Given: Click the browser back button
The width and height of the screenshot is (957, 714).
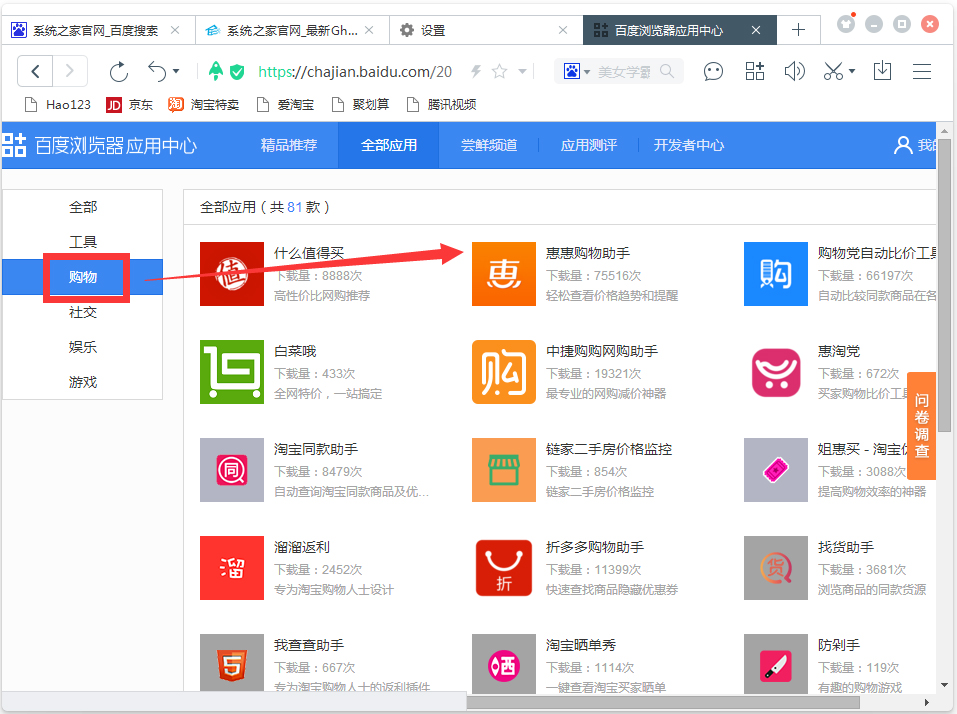Looking at the screenshot, I should (x=35, y=71).
